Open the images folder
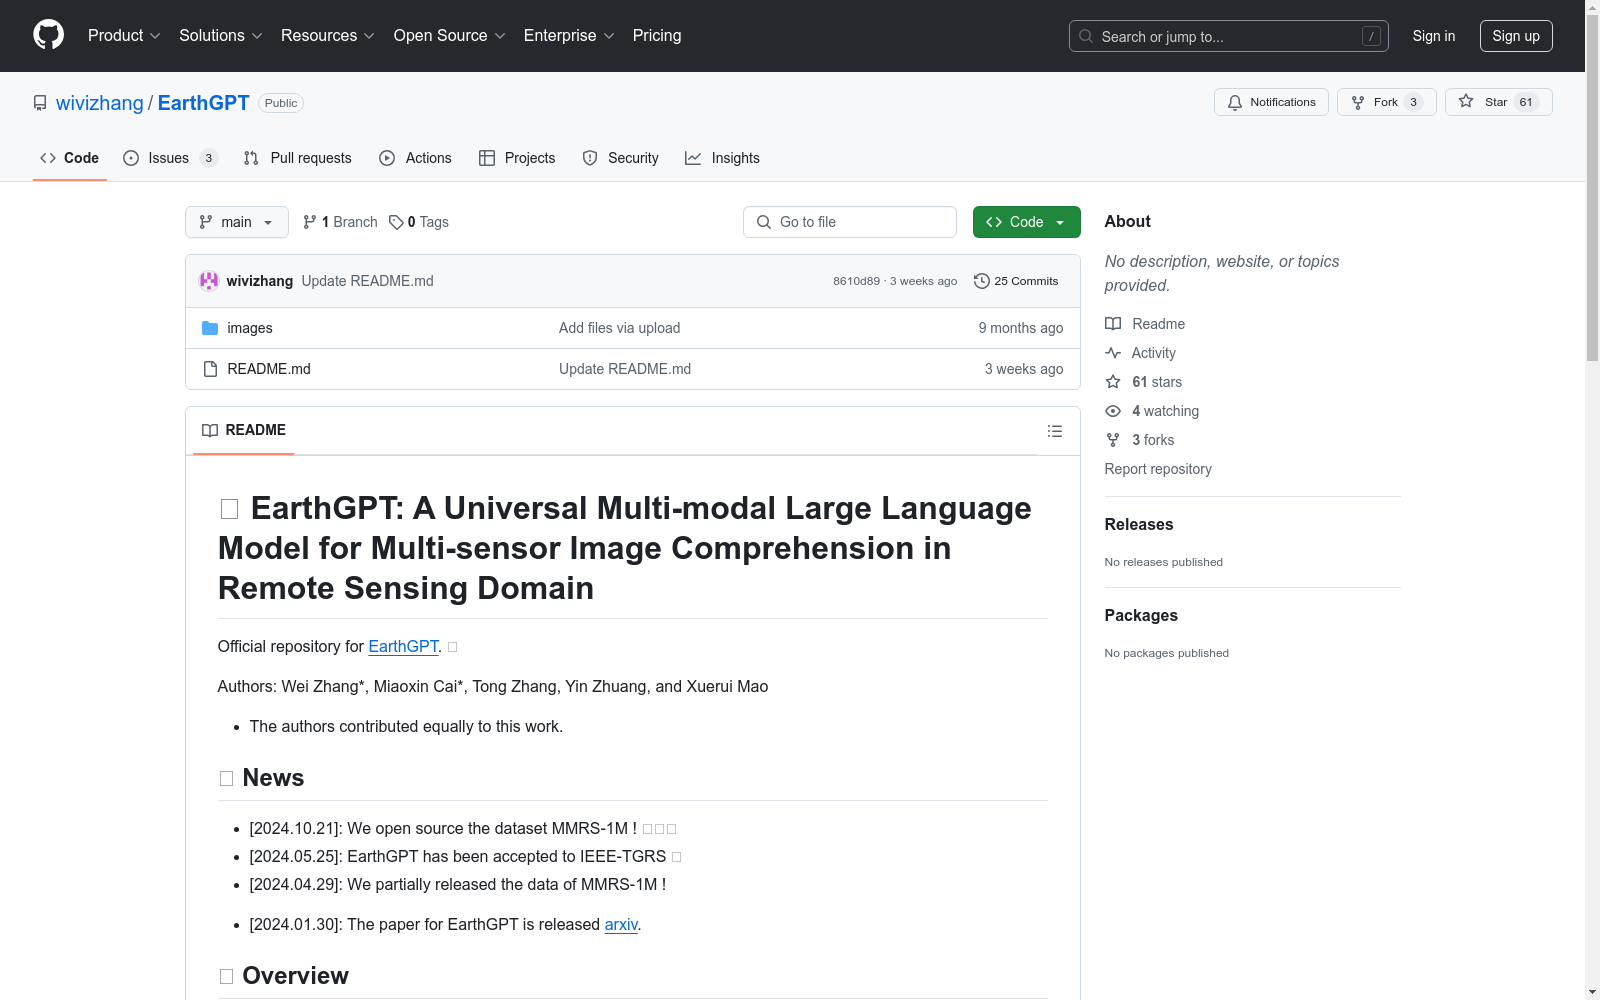The width and height of the screenshot is (1600, 1000). 250,328
